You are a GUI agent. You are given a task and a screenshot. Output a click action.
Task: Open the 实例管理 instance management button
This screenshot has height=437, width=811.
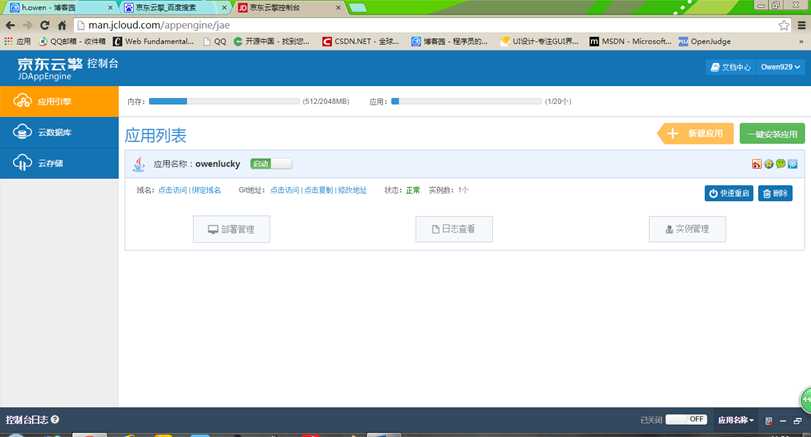[687, 229]
